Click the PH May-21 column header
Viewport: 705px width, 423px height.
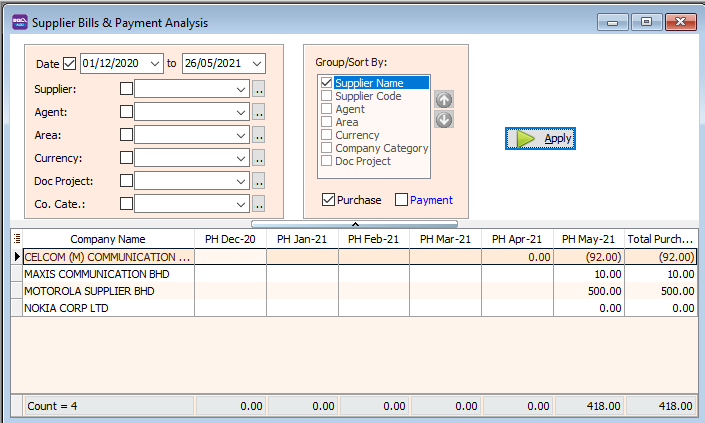tap(589, 239)
